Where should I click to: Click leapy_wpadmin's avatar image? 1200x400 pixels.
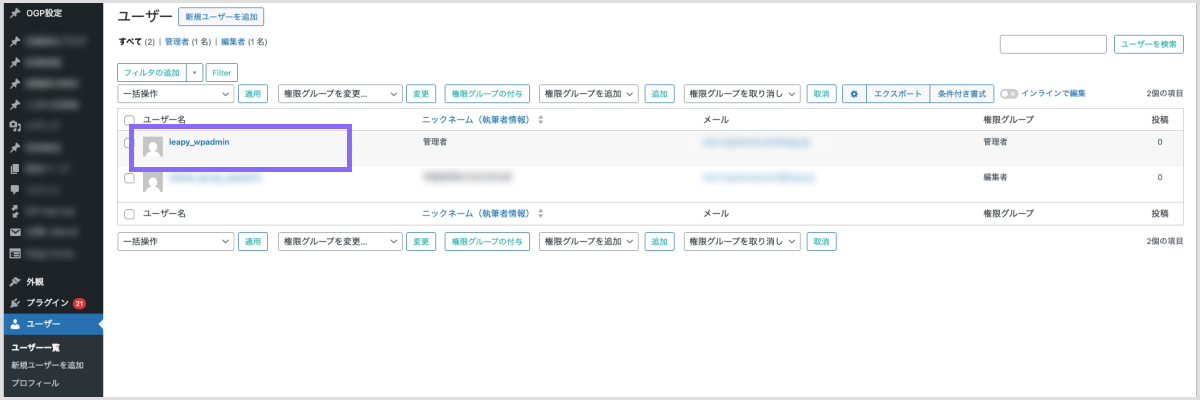(153, 146)
